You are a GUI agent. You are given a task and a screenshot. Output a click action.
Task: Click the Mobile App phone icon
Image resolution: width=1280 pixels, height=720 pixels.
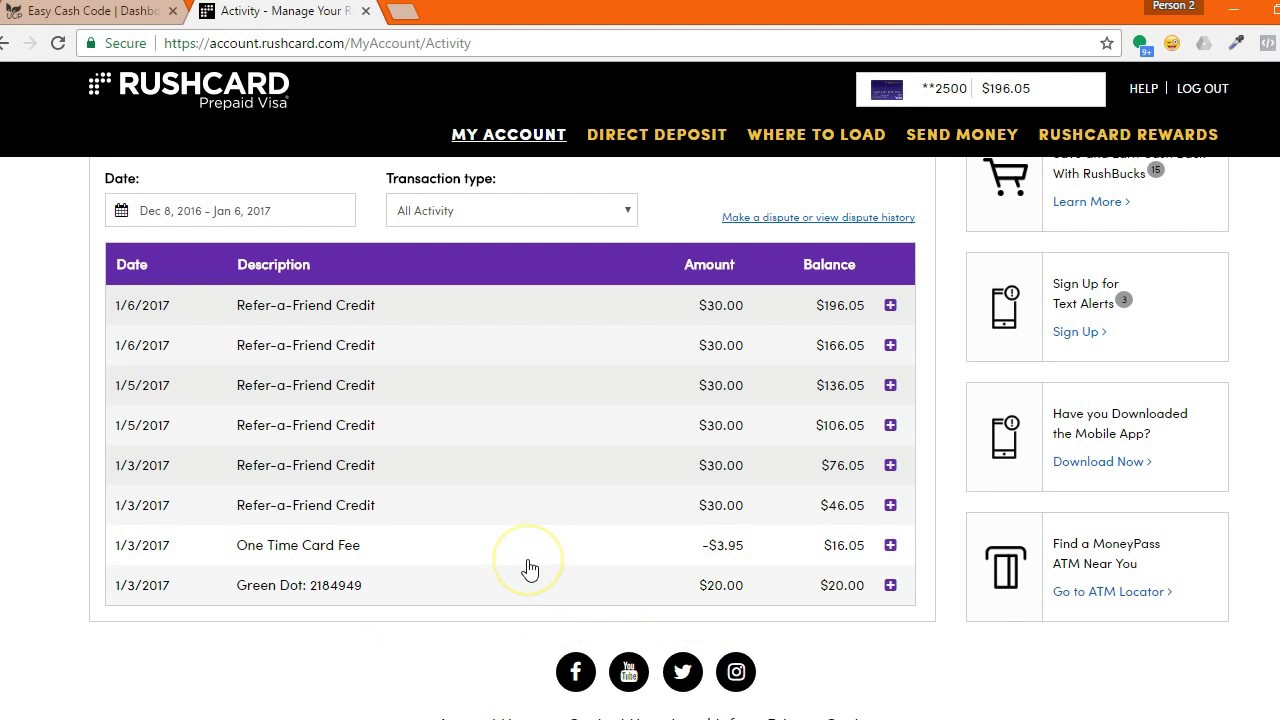(x=1005, y=437)
